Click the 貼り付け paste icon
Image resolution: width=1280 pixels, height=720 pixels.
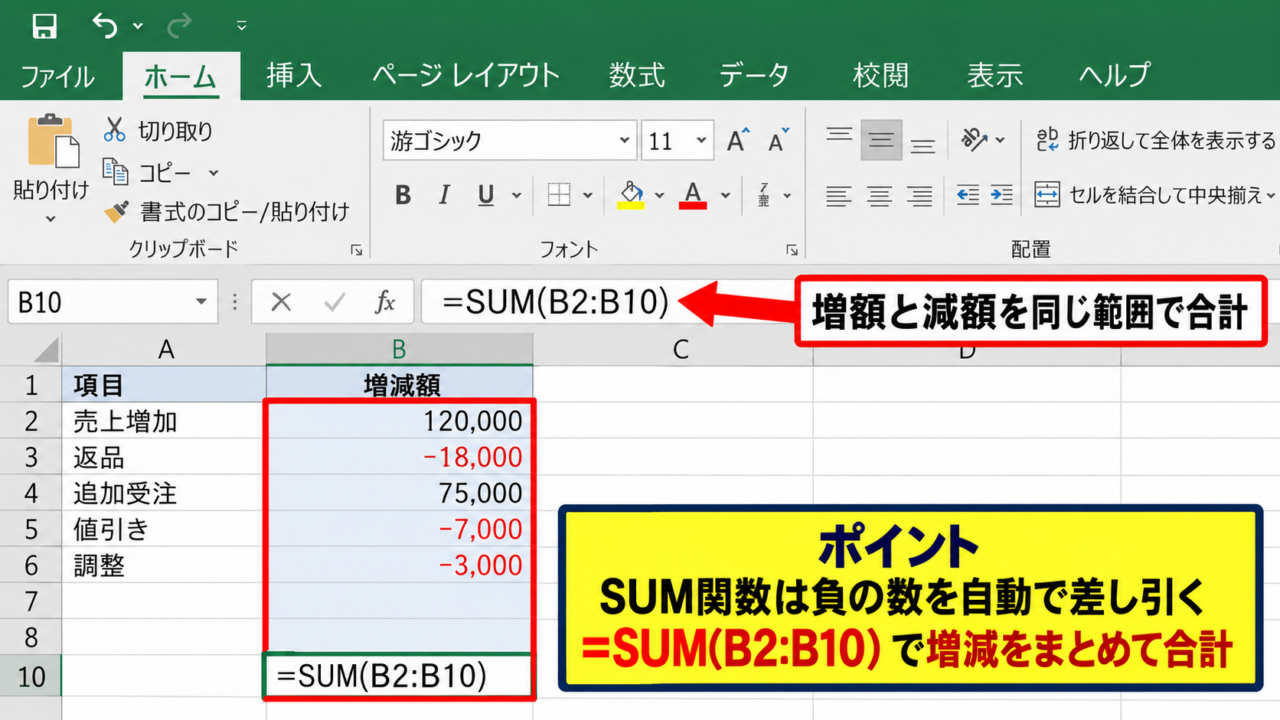(52, 142)
